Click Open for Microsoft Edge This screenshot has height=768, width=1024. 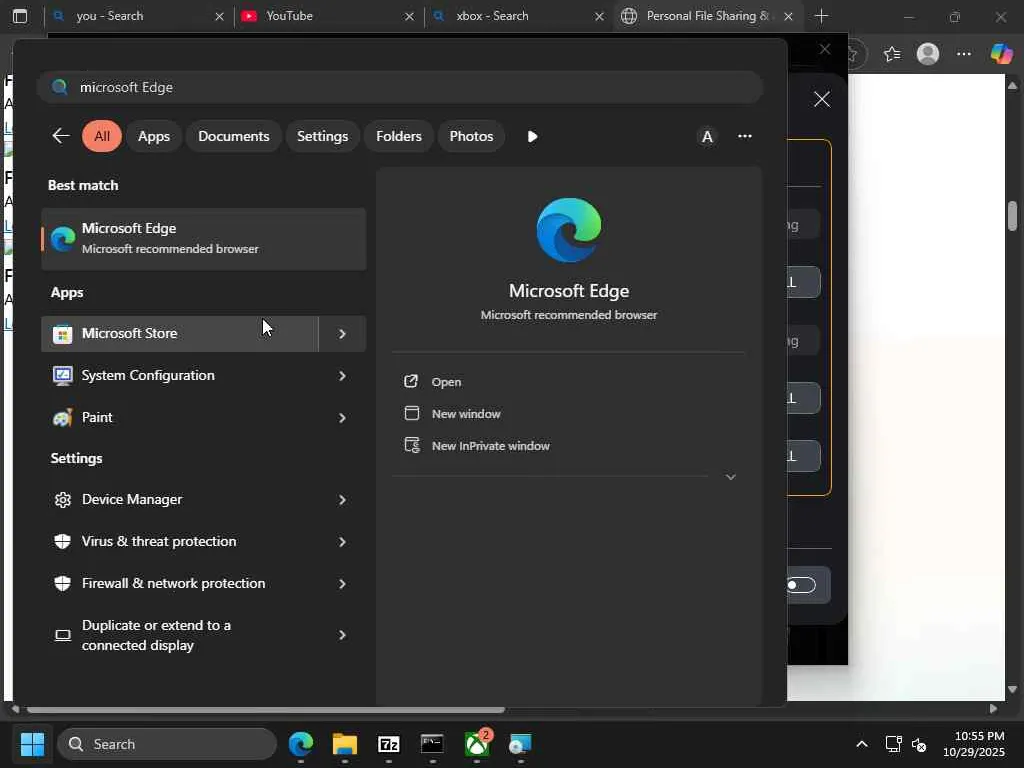446,382
